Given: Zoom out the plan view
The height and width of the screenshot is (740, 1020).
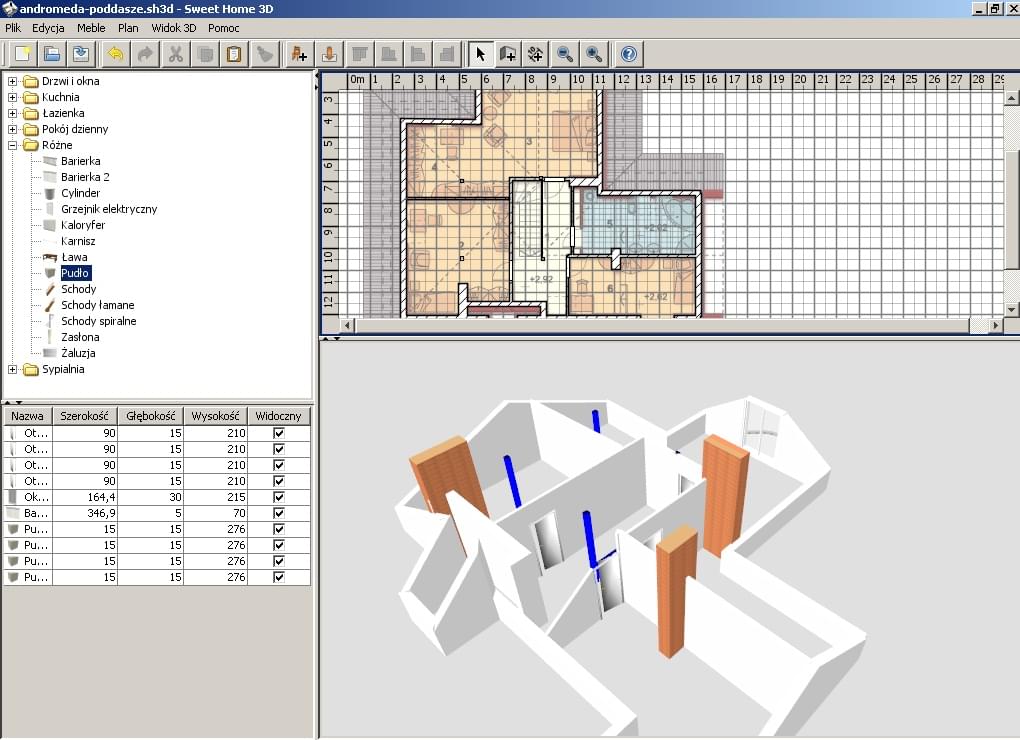Looking at the screenshot, I should tap(565, 54).
